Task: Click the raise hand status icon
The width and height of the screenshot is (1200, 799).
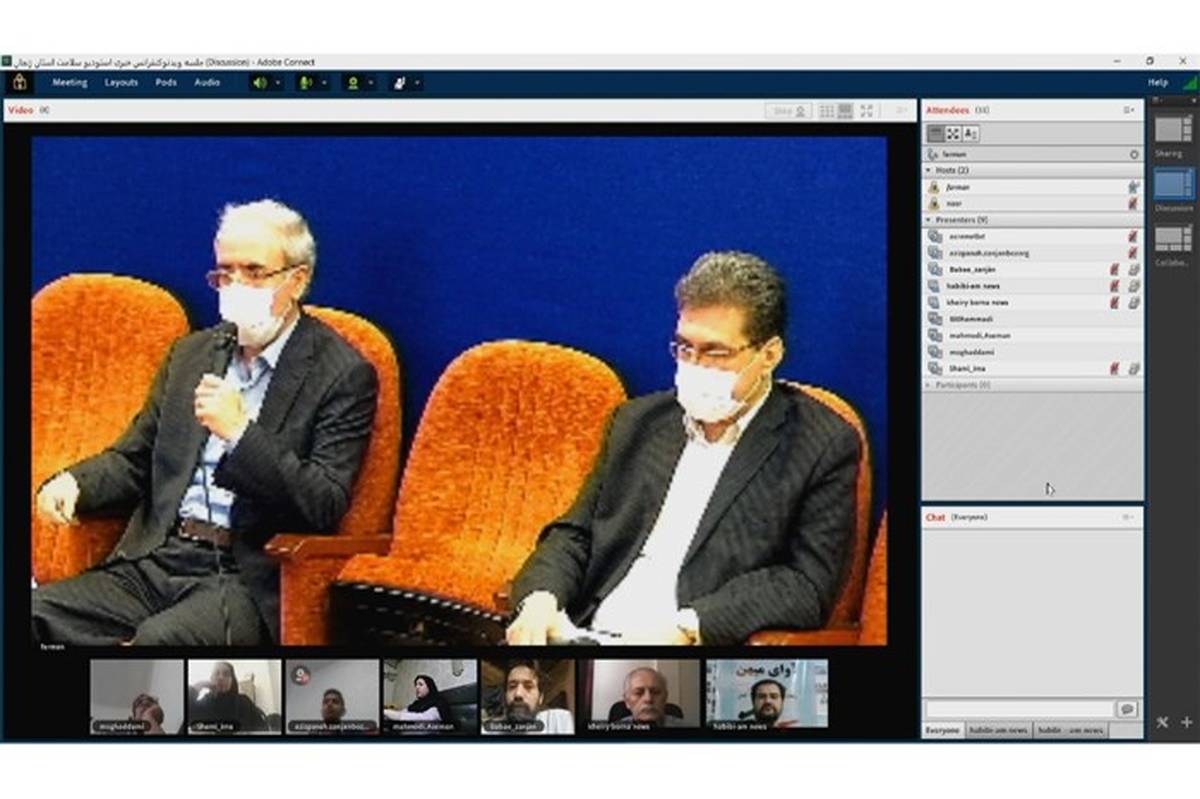Action: point(399,83)
